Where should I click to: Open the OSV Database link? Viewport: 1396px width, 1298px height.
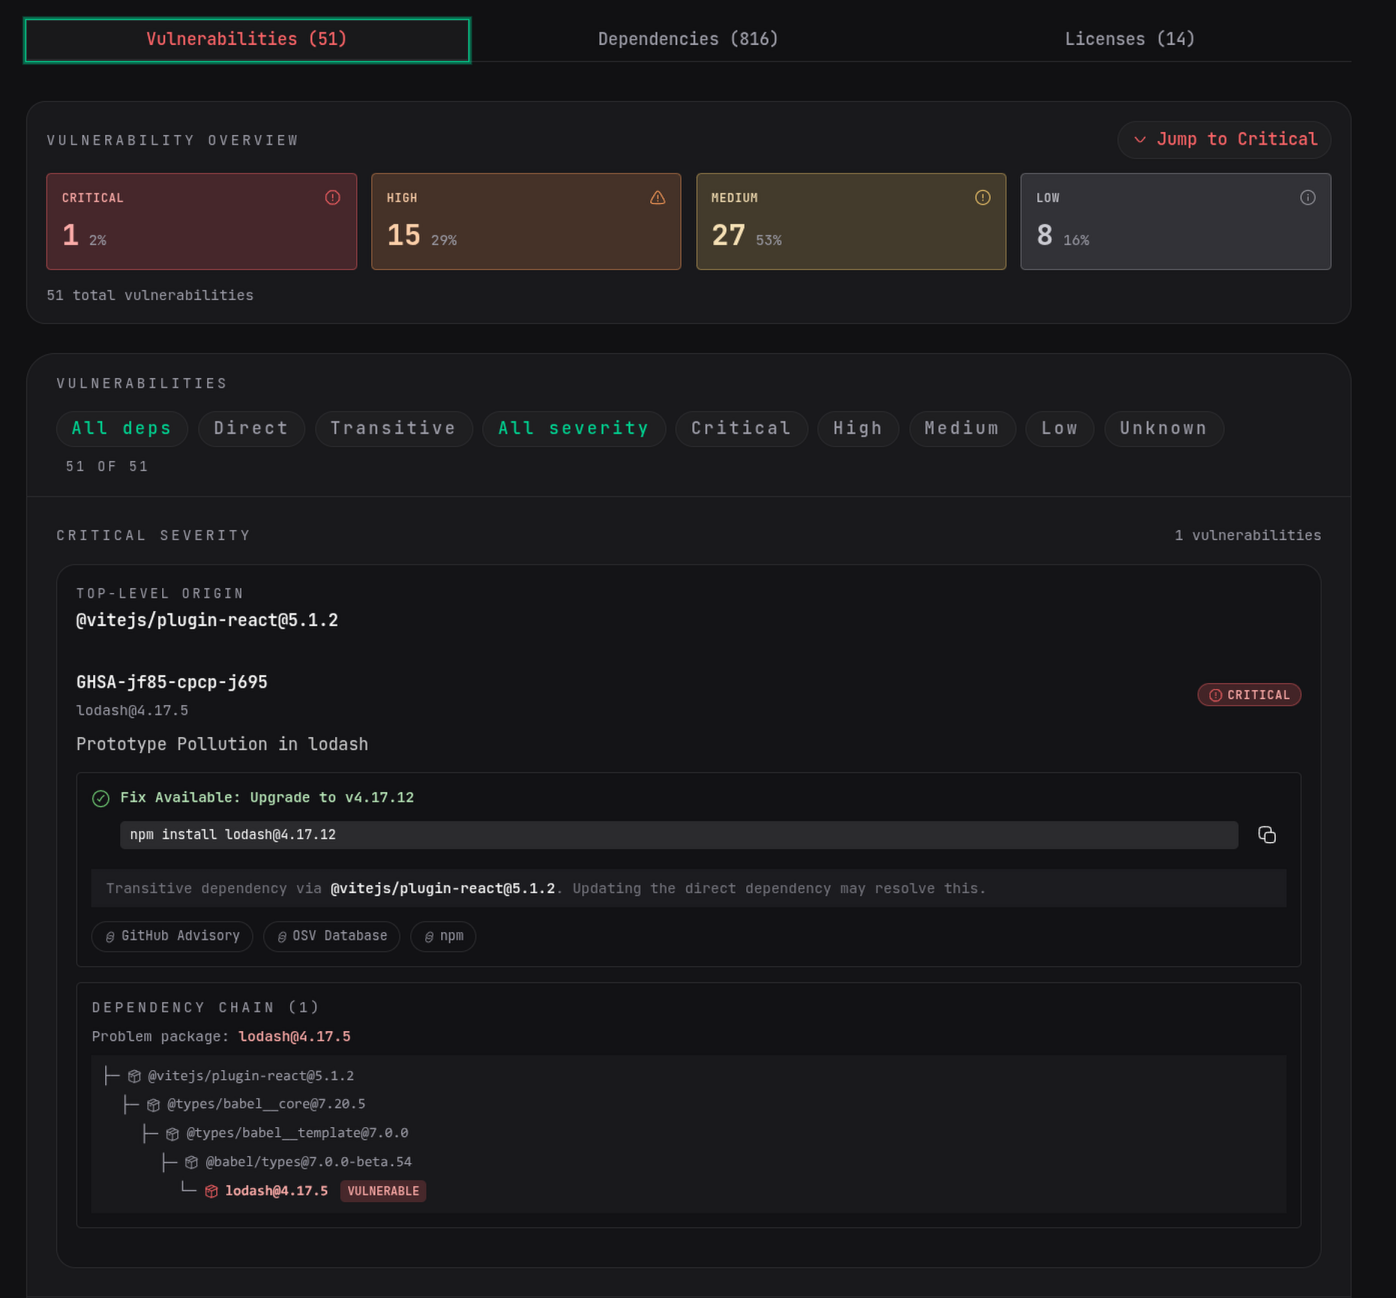point(331,936)
